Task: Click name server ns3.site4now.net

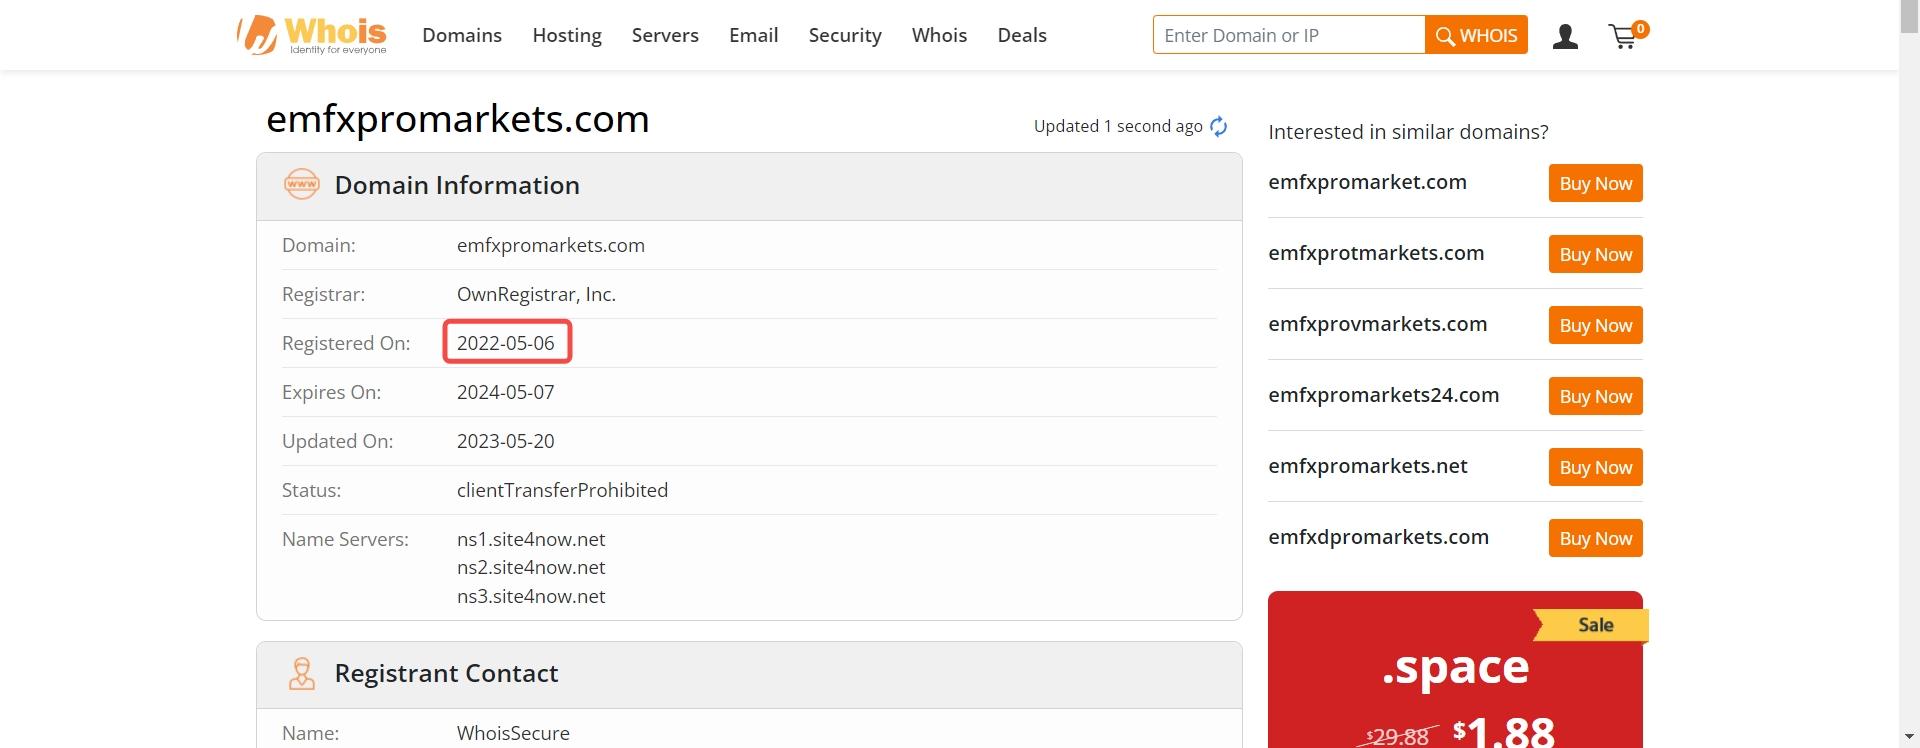Action: coord(531,596)
